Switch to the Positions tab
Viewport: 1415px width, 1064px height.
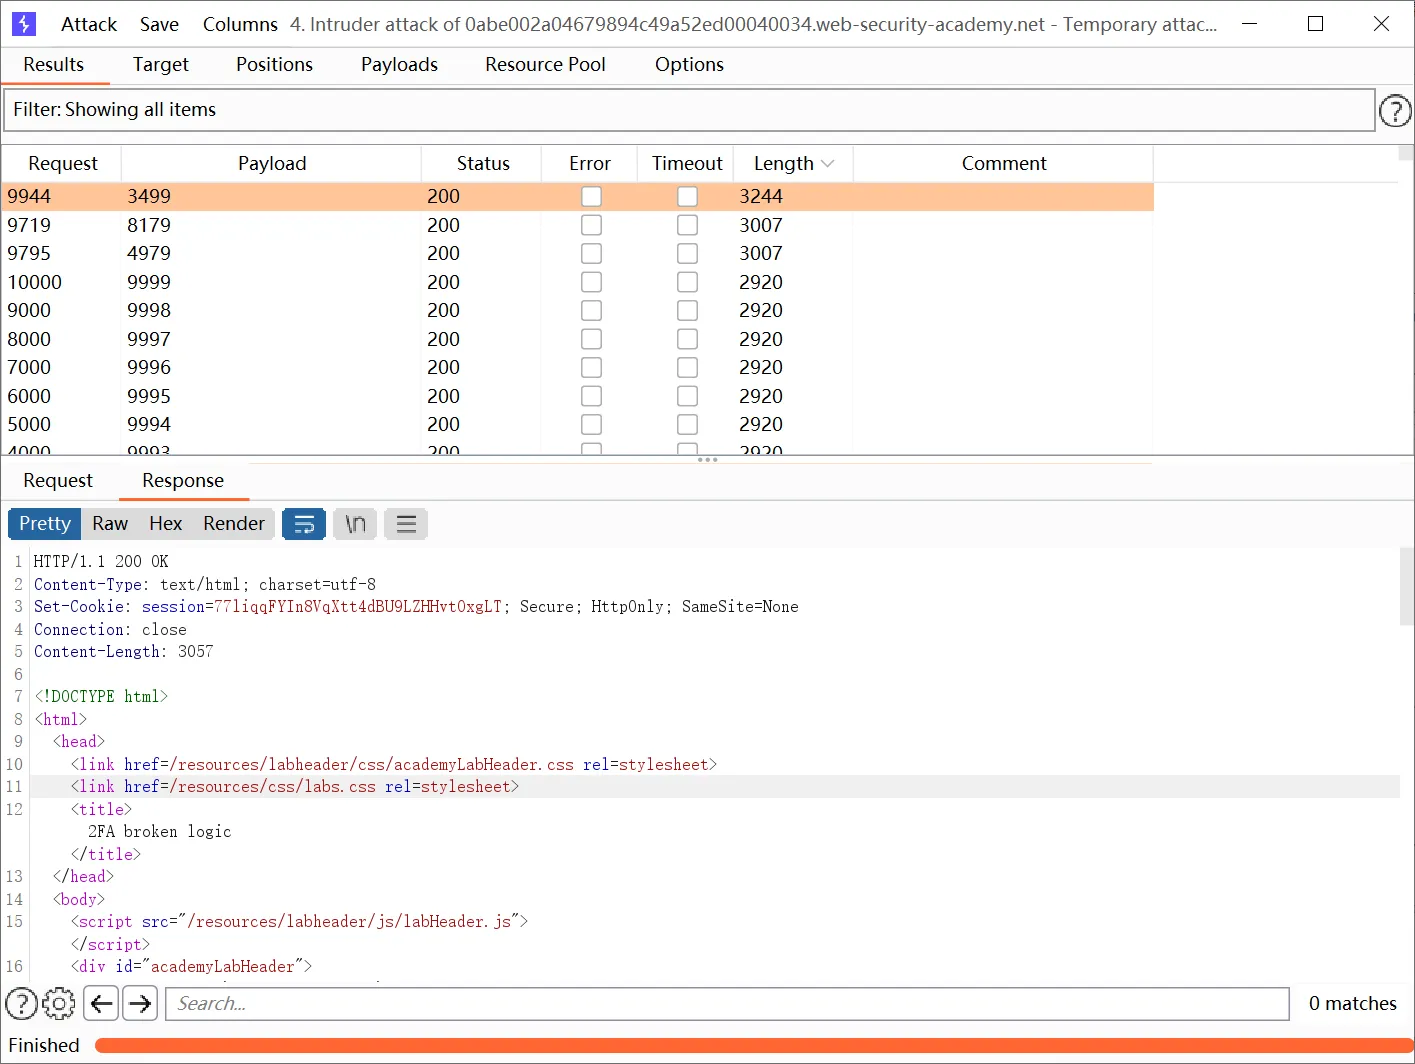pyautogui.click(x=274, y=64)
